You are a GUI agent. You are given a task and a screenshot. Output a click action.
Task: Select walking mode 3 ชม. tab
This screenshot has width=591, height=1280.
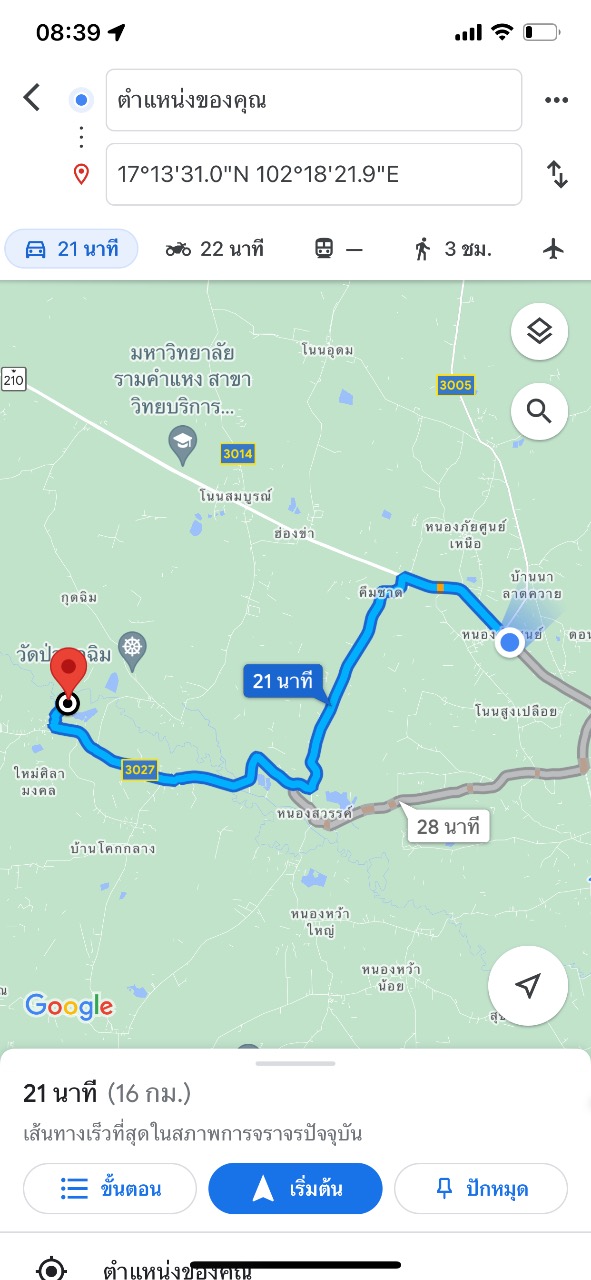[x=454, y=249]
